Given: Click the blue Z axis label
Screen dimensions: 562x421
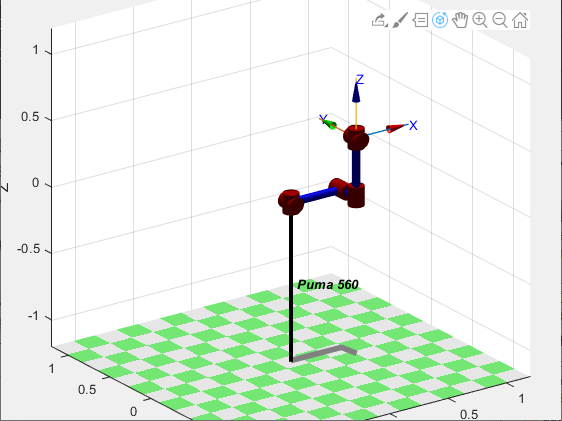Looking at the screenshot, I should pyautogui.click(x=359, y=80).
